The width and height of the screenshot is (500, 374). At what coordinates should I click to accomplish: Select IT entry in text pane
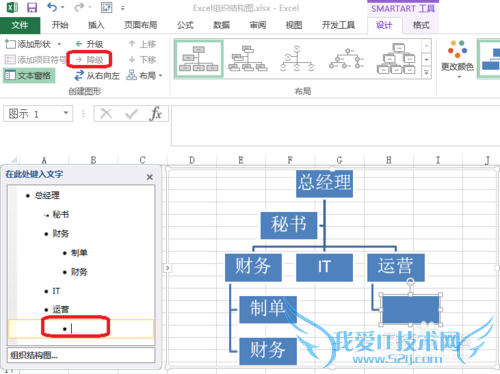[x=56, y=291]
